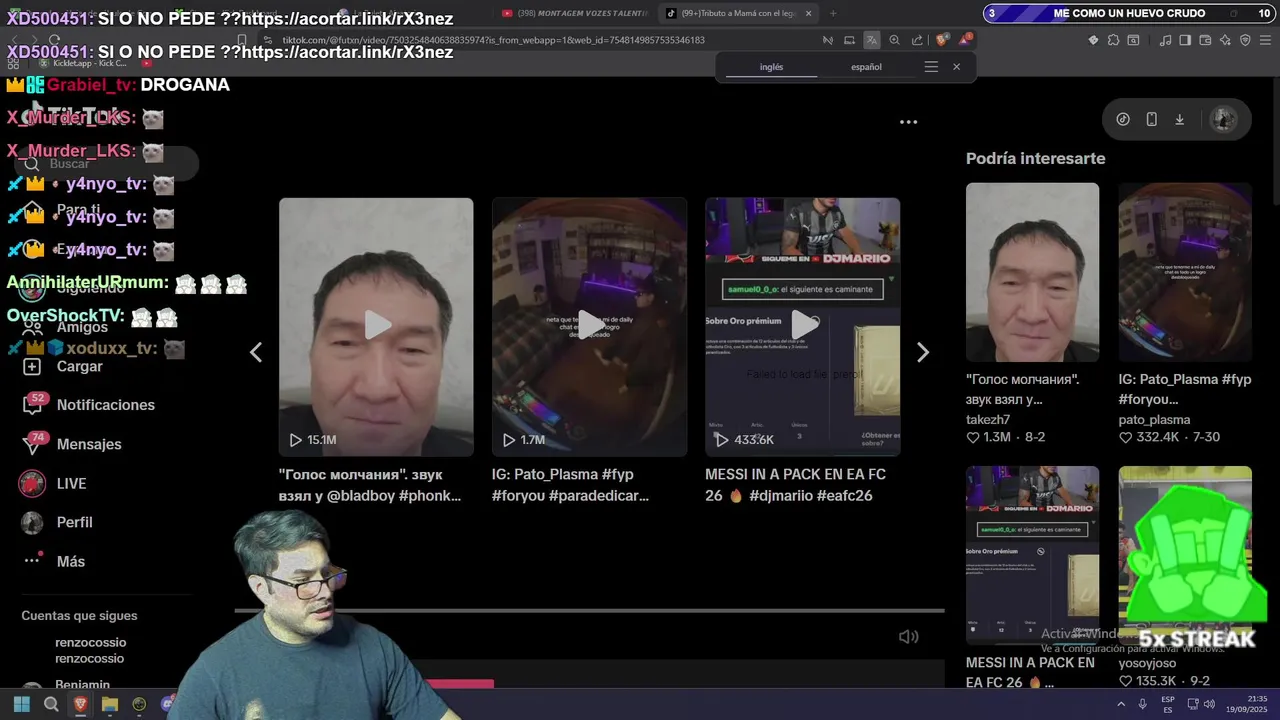This screenshot has width=1280, height=720.
Task: Play the MESSI IN A PACK video card
Action: point(802,327)
